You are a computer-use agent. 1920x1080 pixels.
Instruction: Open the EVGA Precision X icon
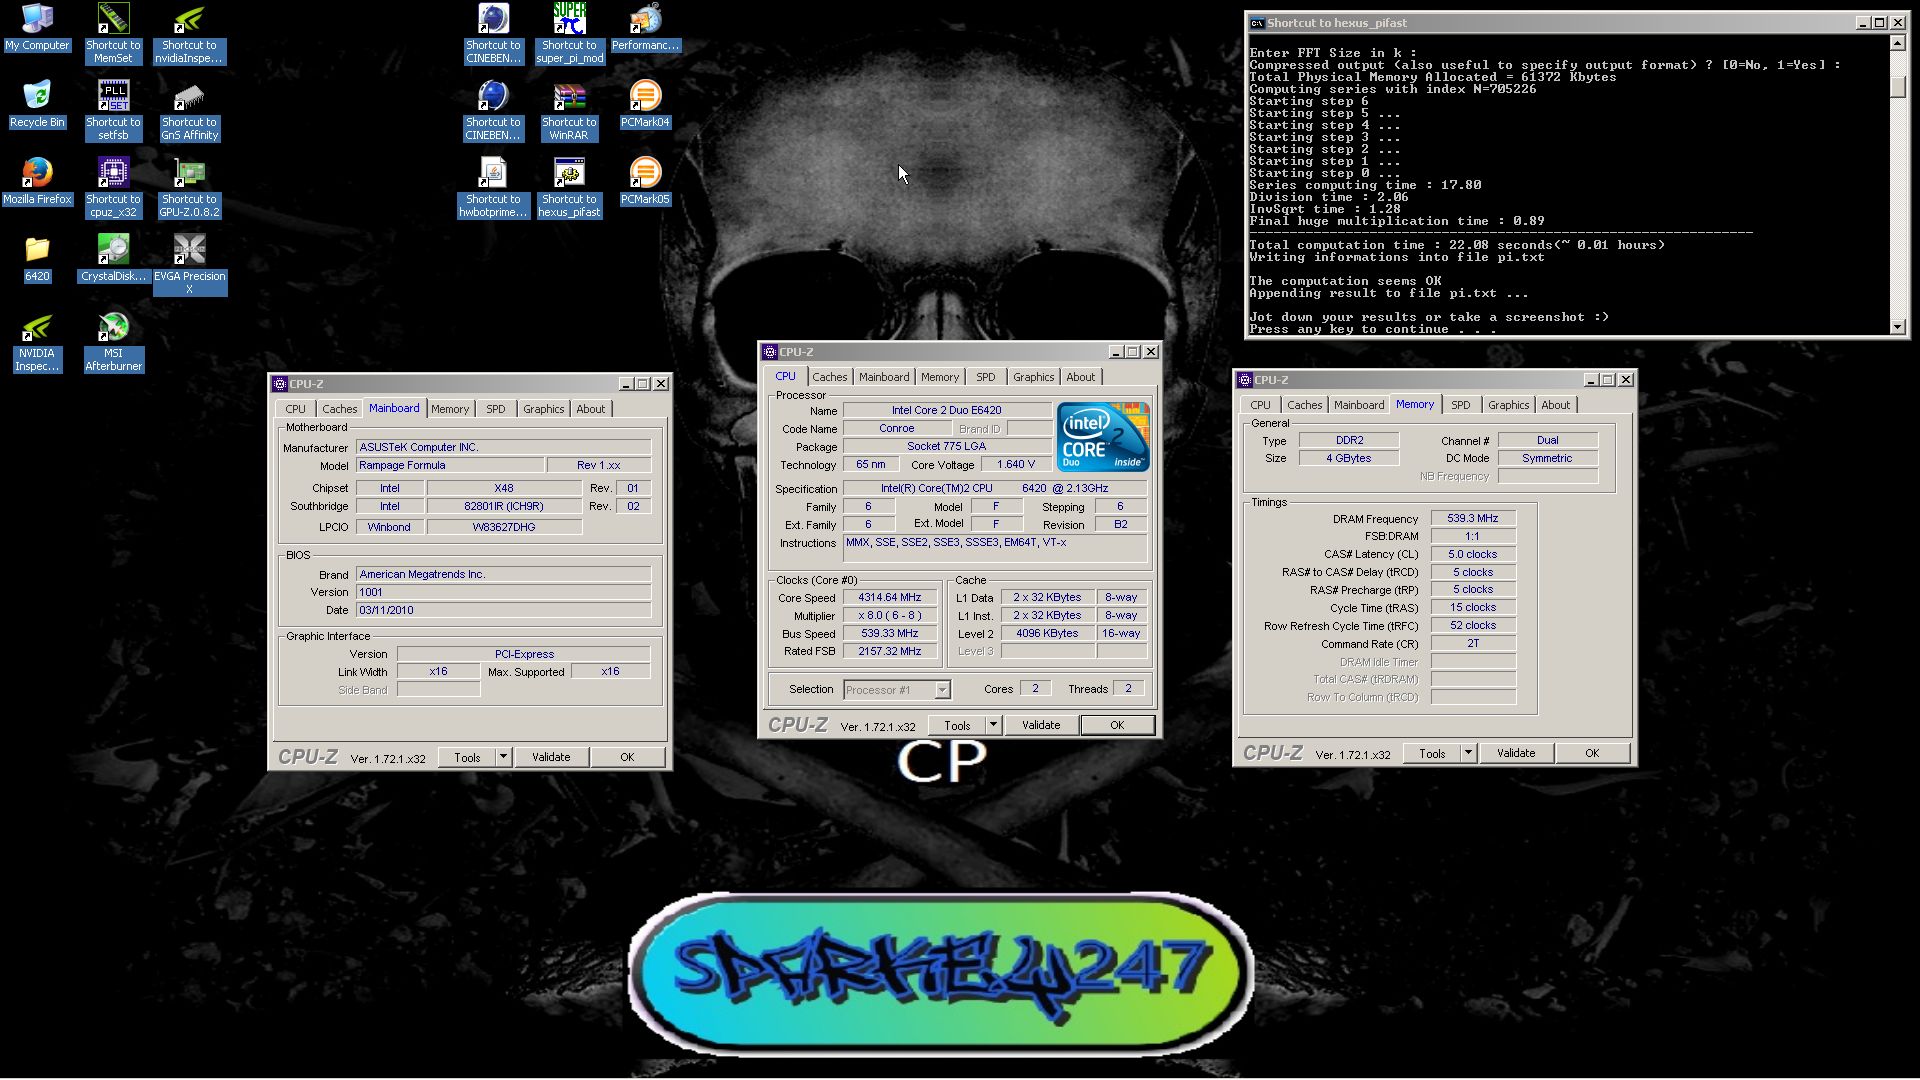coord(189,264)
